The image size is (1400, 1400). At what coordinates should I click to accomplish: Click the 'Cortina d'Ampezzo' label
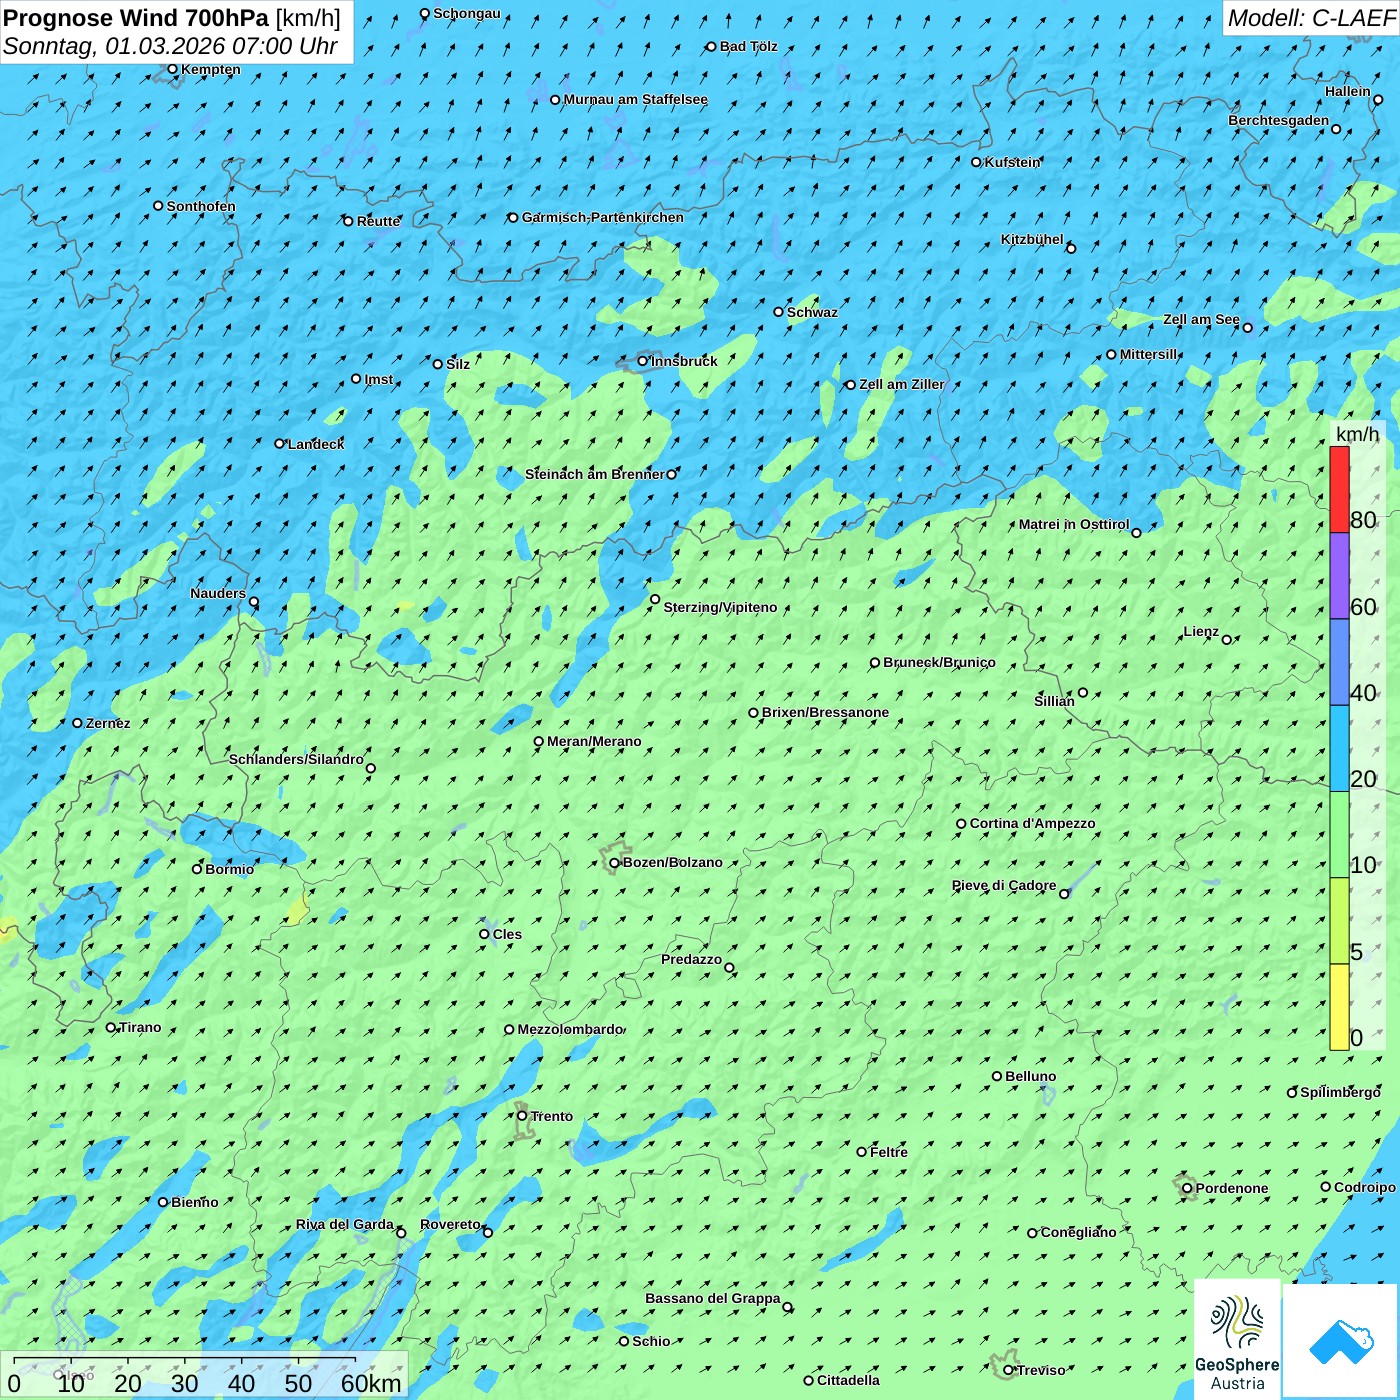[x=1033, y=823]
